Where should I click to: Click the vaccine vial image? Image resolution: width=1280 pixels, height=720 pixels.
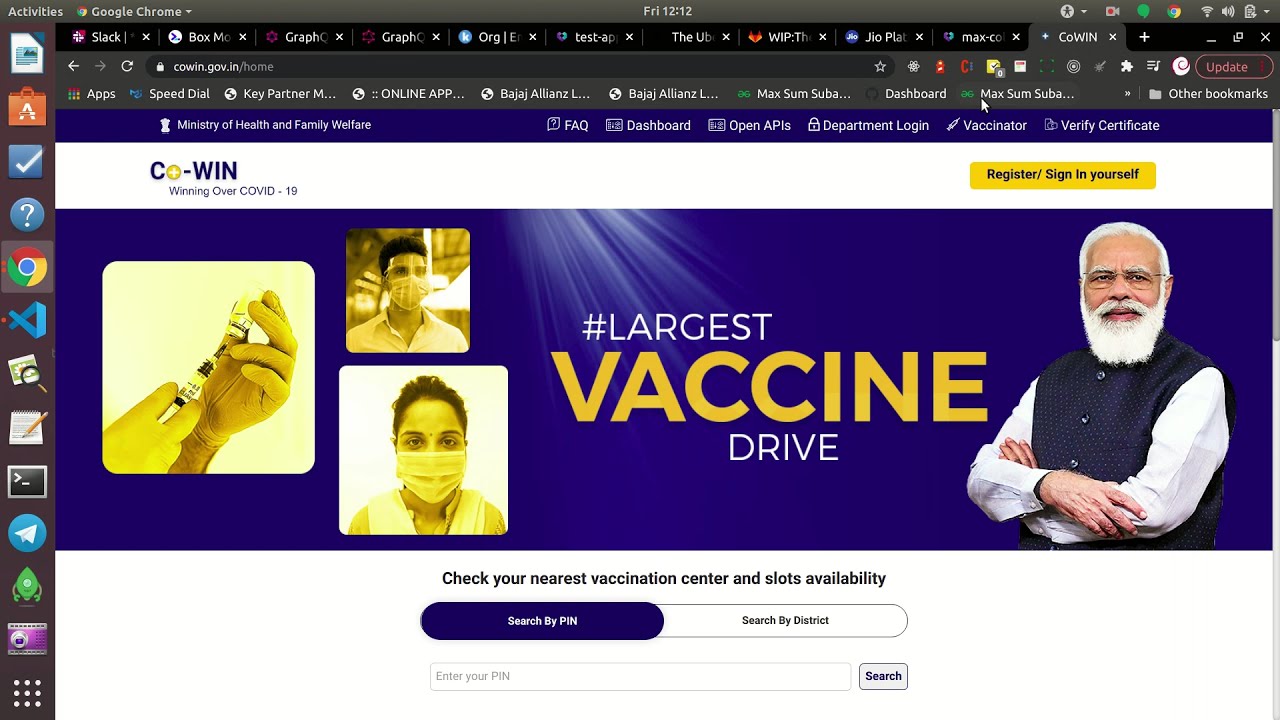(x=208, y=367)
